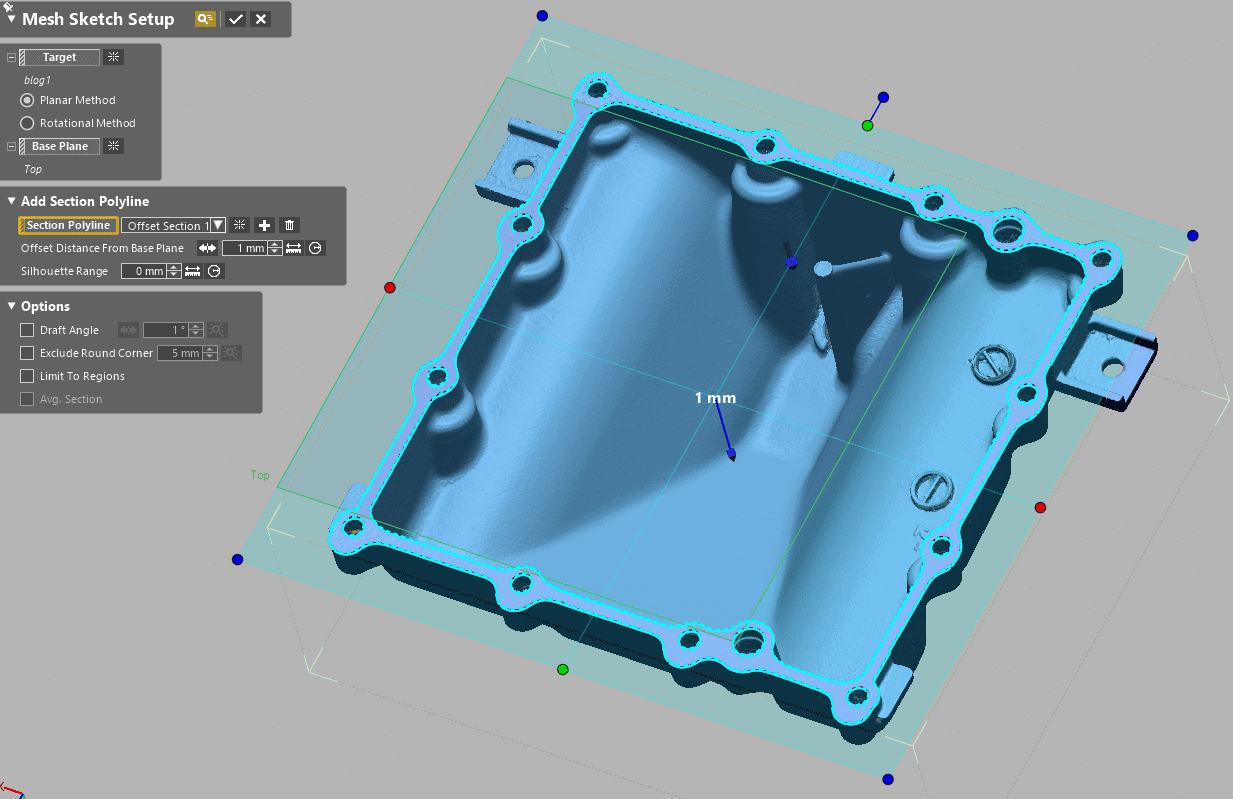This screenshot has width=1233, height=799.
Task: Confirm Mesh Sketch Setup with the checkmark
Action: click(x=236, y=19)
